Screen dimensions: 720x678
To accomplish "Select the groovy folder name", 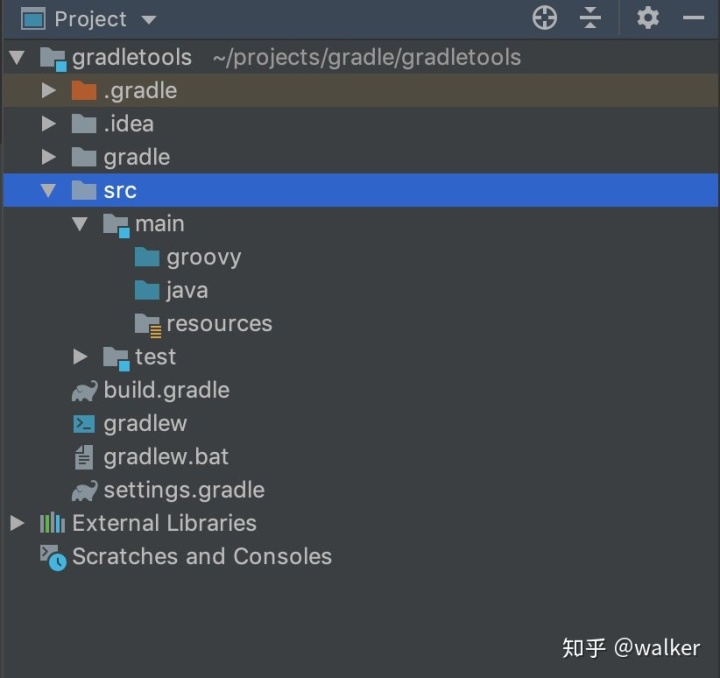I will (204, 258).
